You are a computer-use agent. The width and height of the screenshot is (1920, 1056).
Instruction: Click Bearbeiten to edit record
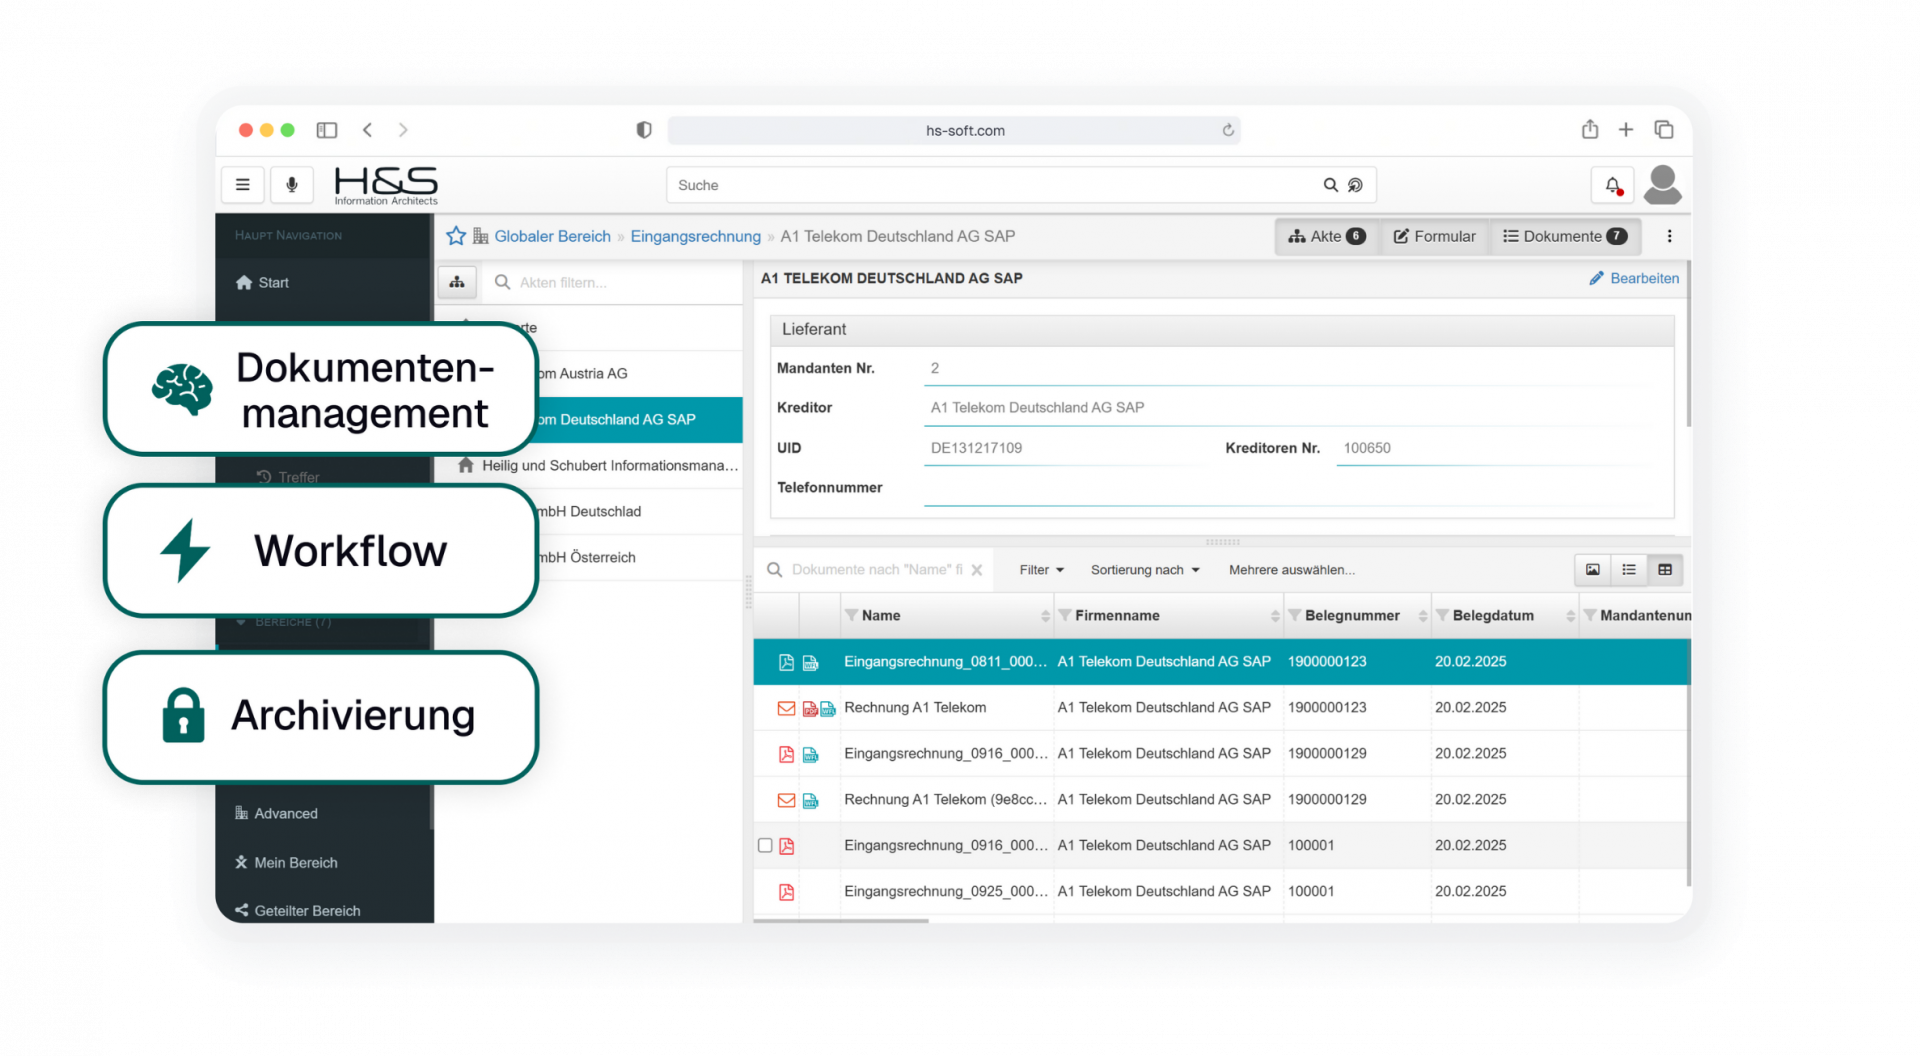[x=1634, y=278]
